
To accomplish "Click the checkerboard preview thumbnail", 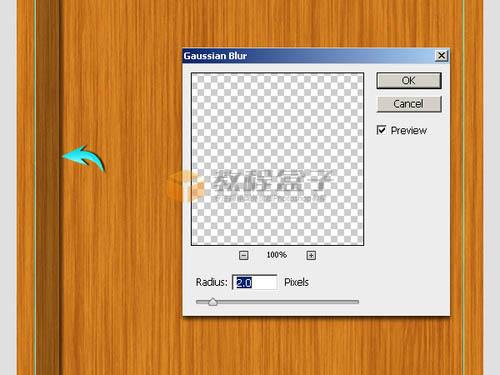I will coord(277,159).
